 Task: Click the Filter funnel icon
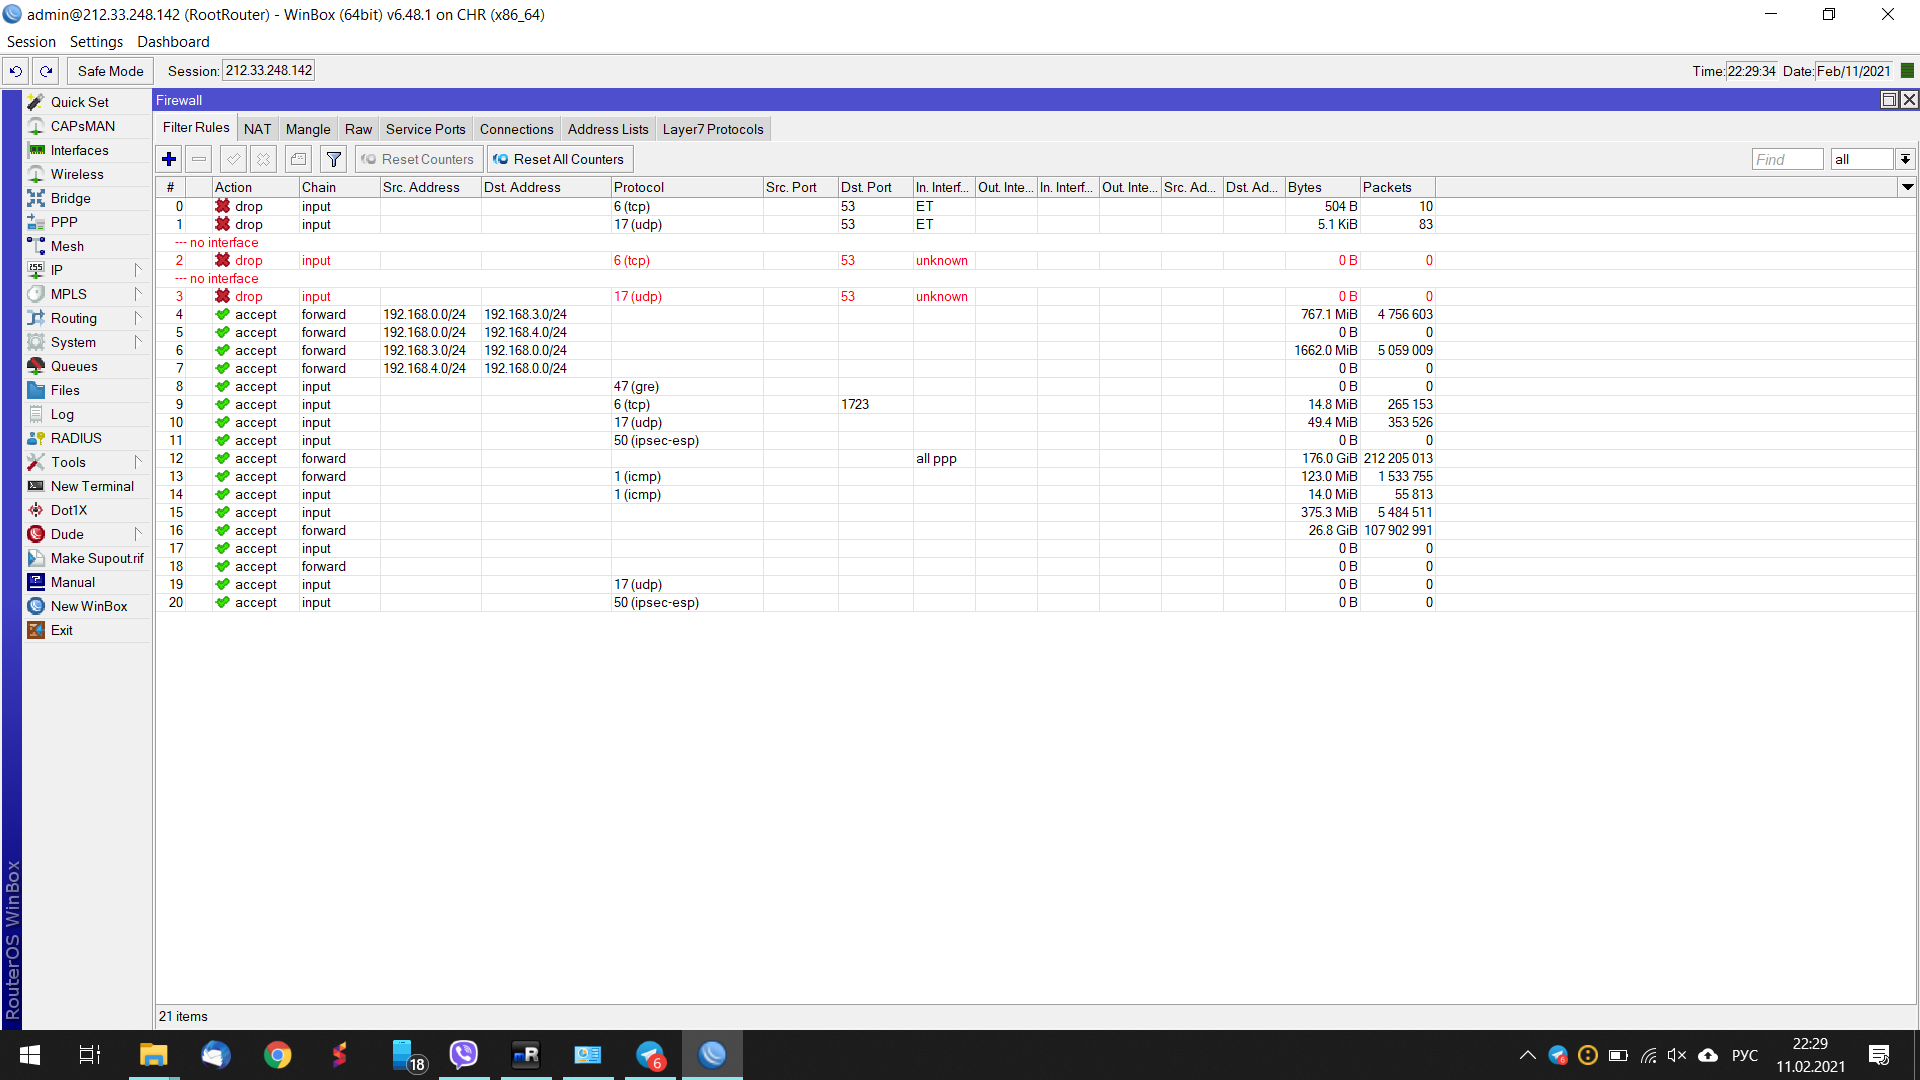click(x=334, y=159)
